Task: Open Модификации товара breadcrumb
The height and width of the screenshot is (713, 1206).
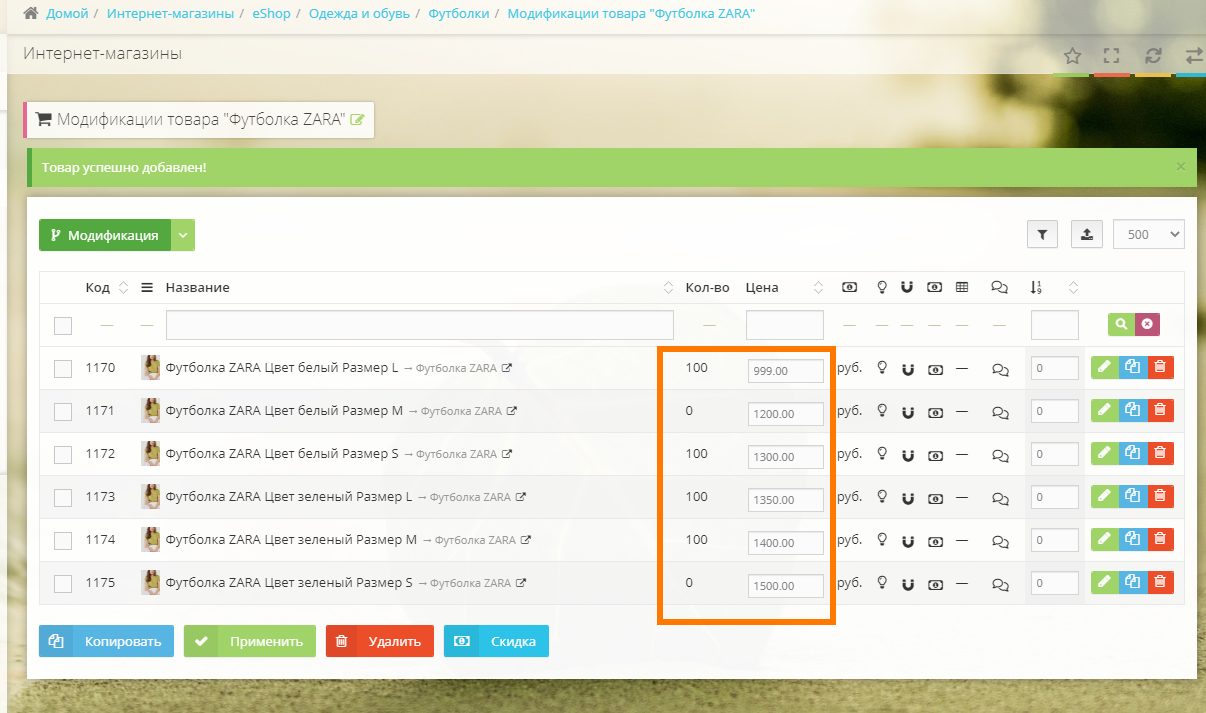Action: (x=631, y=14)
